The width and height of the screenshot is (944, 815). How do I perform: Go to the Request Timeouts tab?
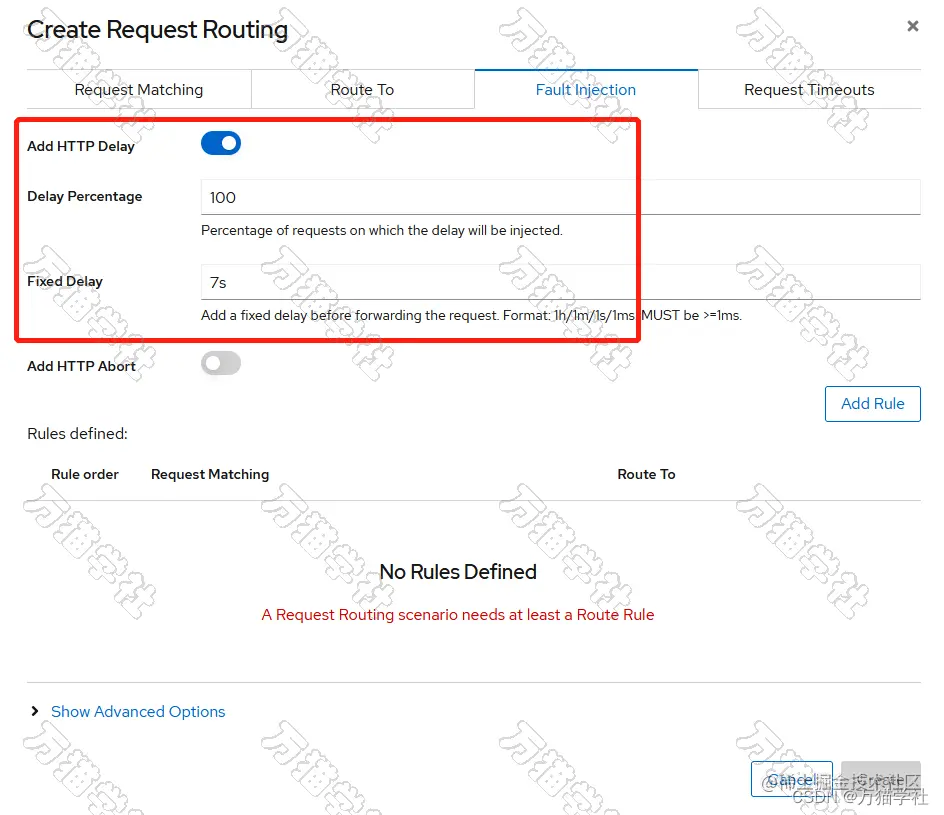point(809,90)
